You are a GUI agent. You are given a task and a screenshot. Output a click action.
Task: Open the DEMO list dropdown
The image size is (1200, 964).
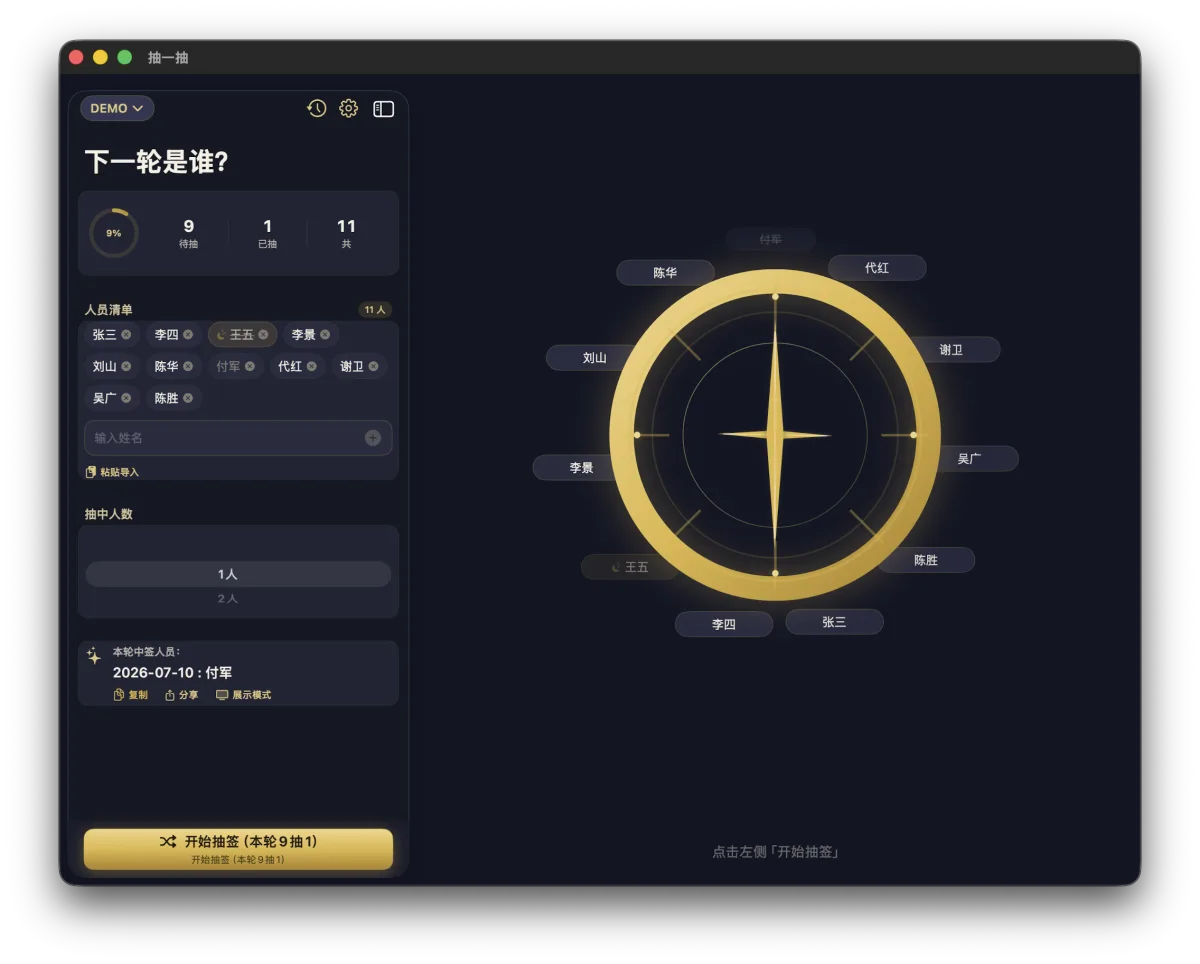pyautogui.click(x=117, y=108)
